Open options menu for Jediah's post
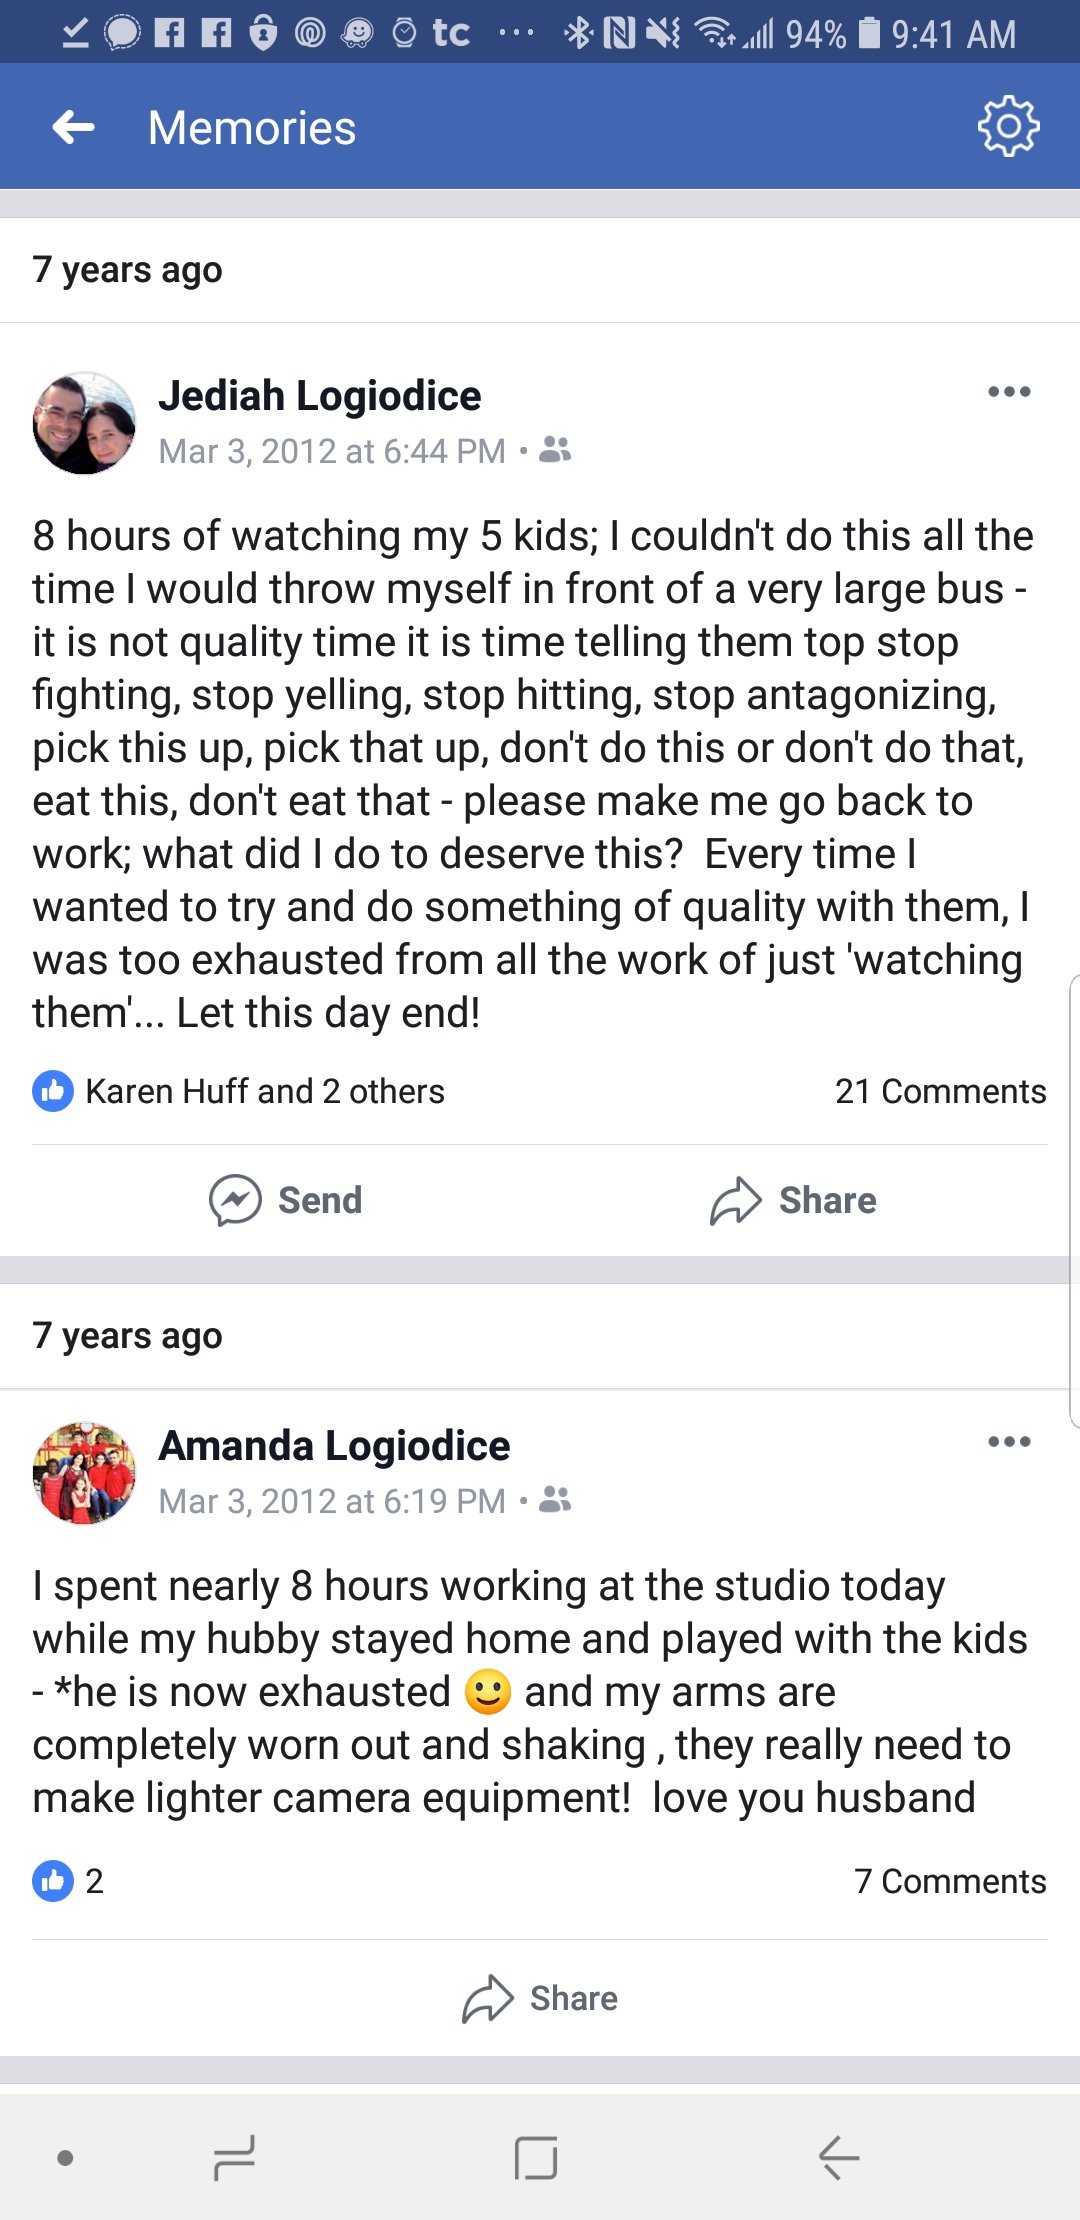Viewport: 1080px width, 2220px height. (1009, 392)
